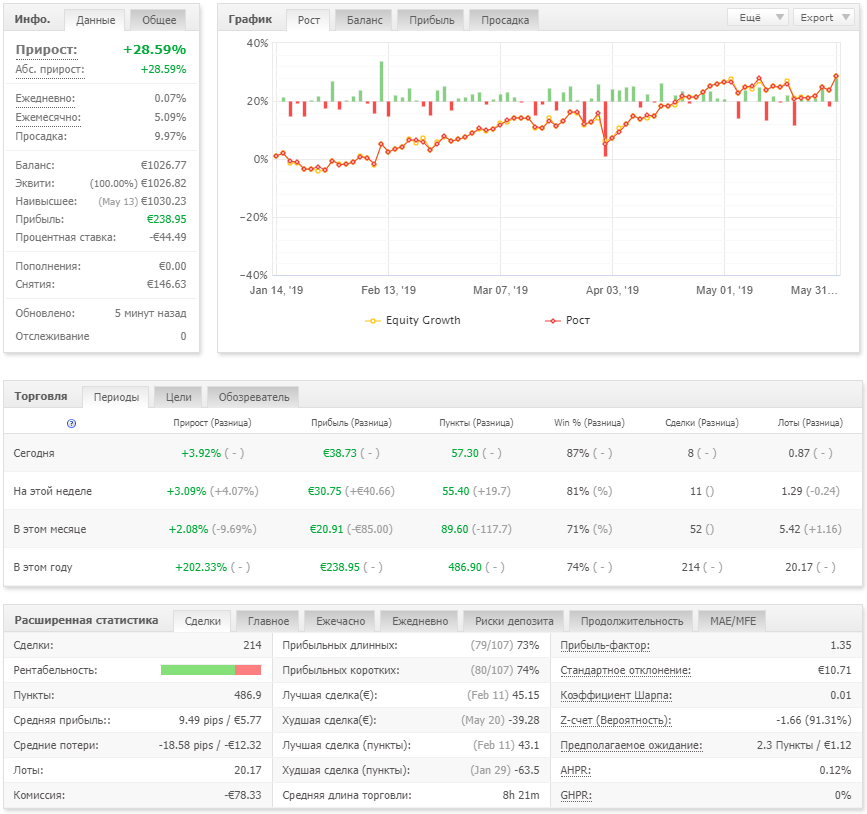The height and width of the screenshot is (814, 867).
Task: Open the Ежечасно statistics tab
Action: pyautogui.click(x=340, y=621)
